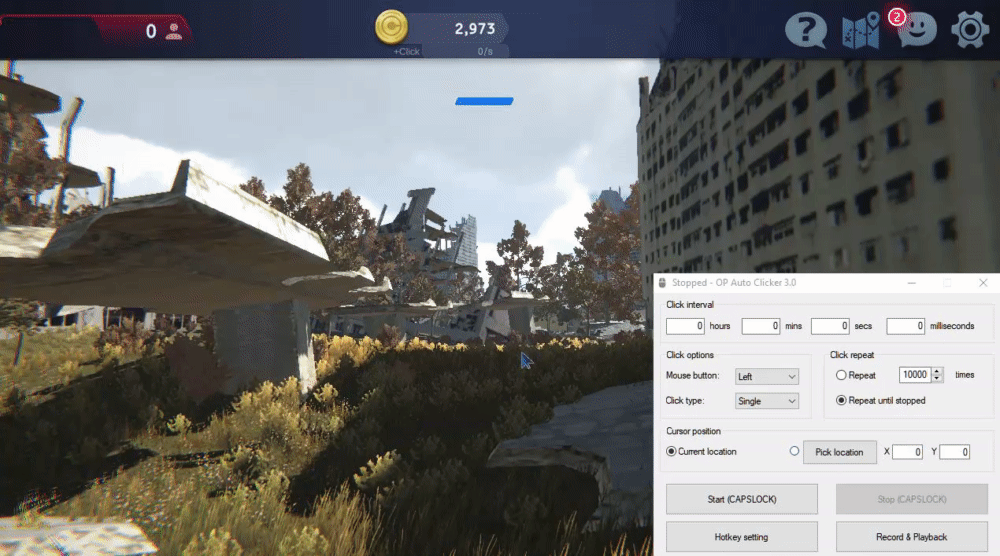Open the Mouse button dropdown
The height and width of the screenshot is (556, 1000).
coord(767,377)
